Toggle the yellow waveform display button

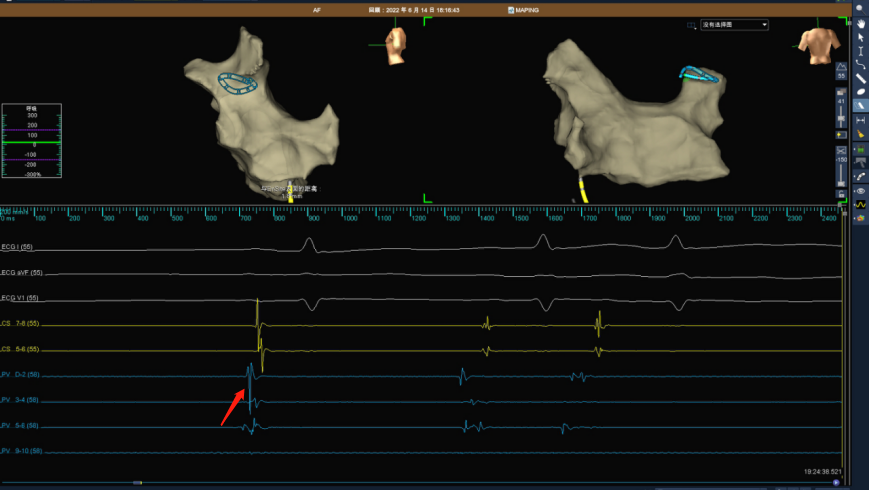(x=860, y=203)
